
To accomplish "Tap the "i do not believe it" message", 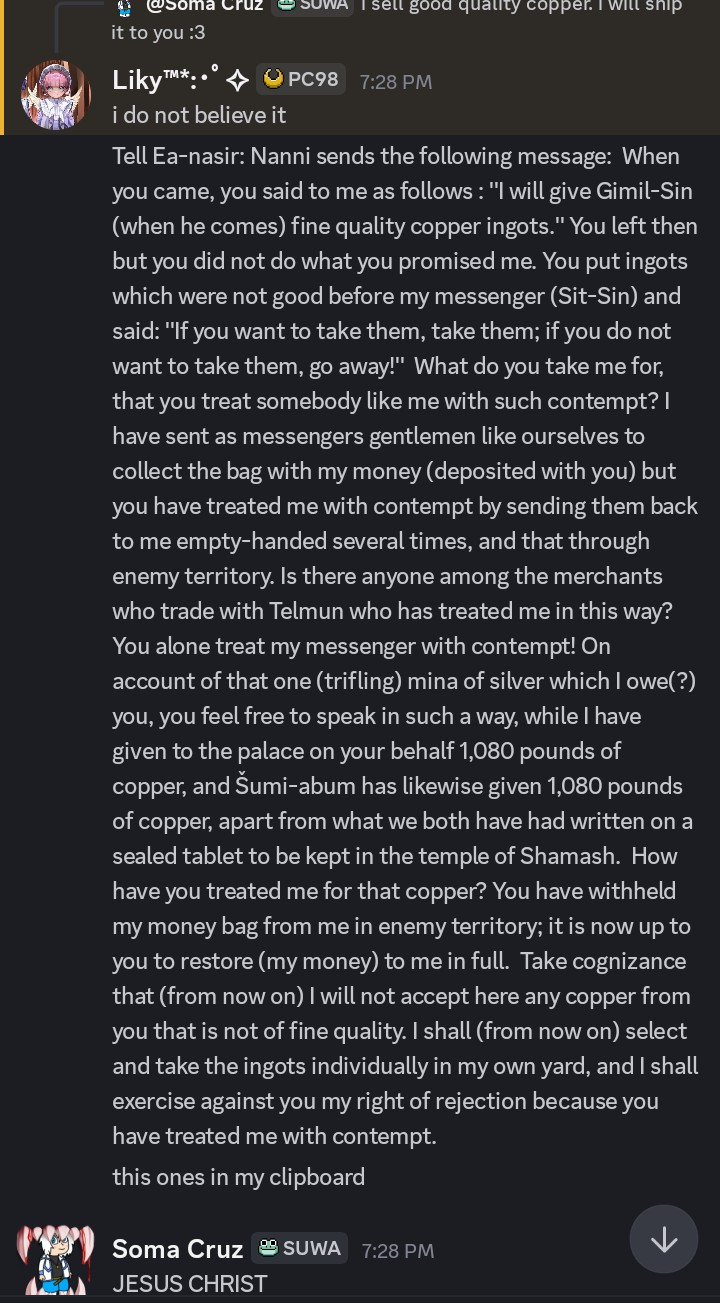I will 199,115.
